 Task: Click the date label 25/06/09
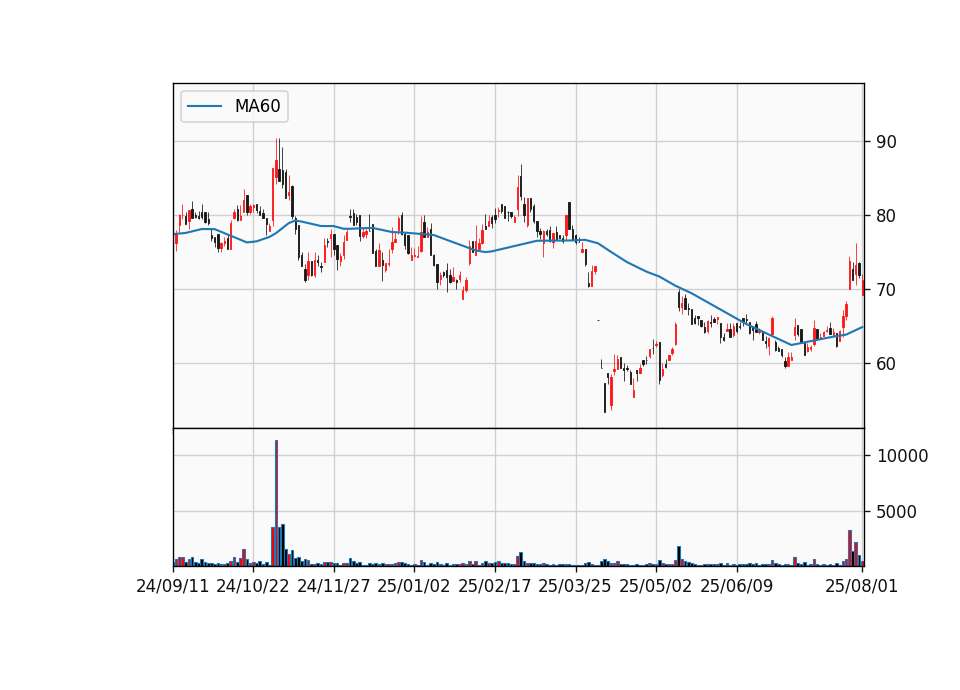coord(737,586)
